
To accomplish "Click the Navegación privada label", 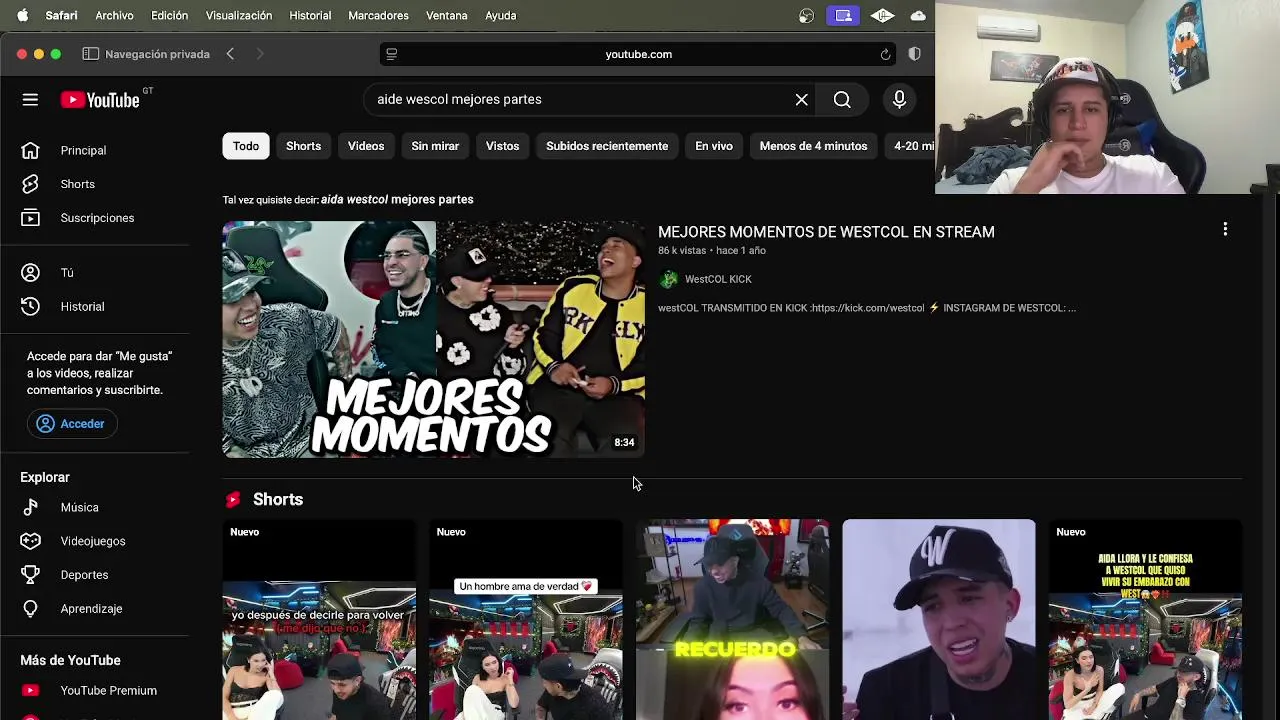I will point(157,54).
